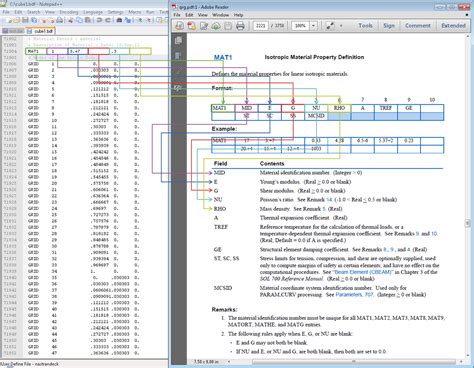This screenshot has height=368, width=474.
Task: Open the File menu in Notepad++
Action: point(6,12)
